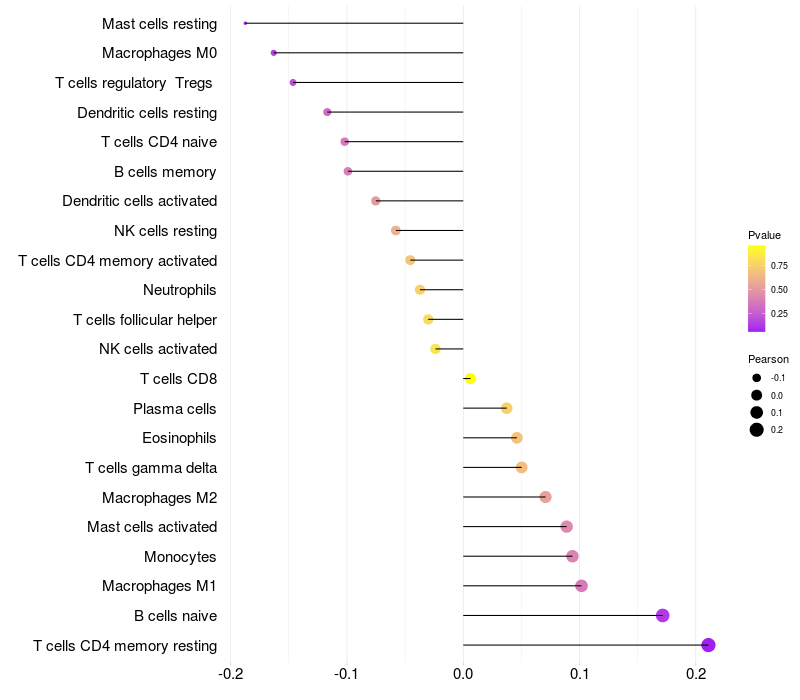Click the Macrophages M0 data point

pyautogui.click(x=273, y=53)
